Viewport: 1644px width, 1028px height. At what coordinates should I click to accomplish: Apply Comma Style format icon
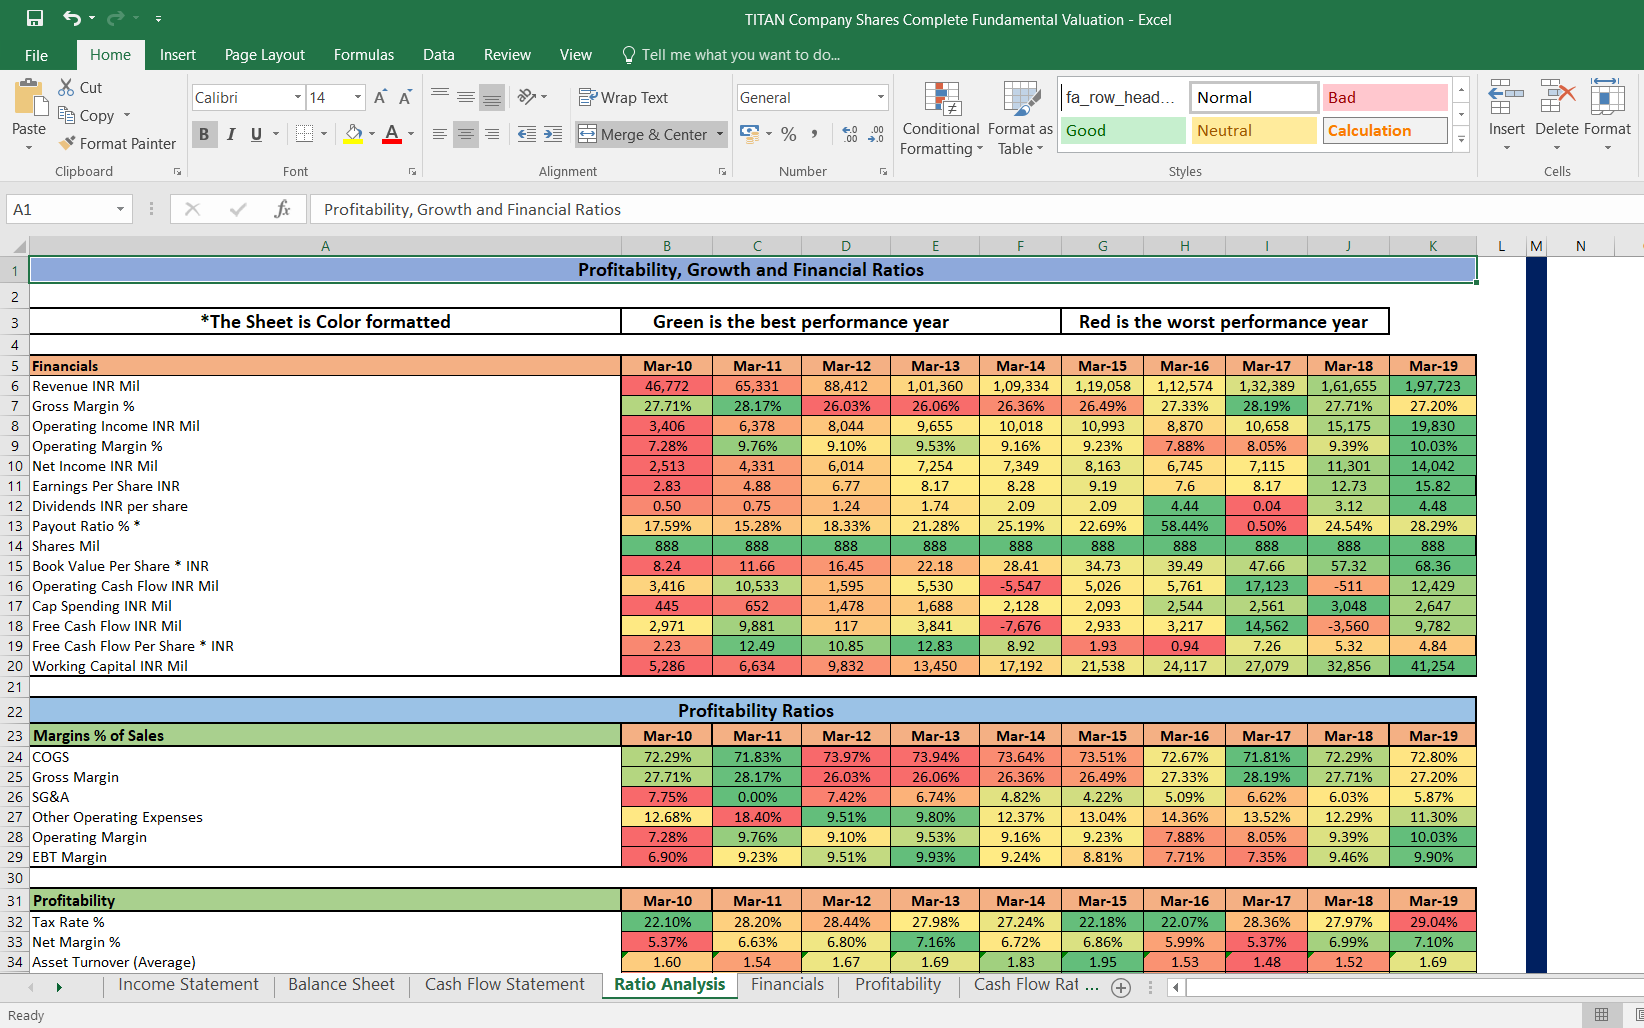coord(815,133)
